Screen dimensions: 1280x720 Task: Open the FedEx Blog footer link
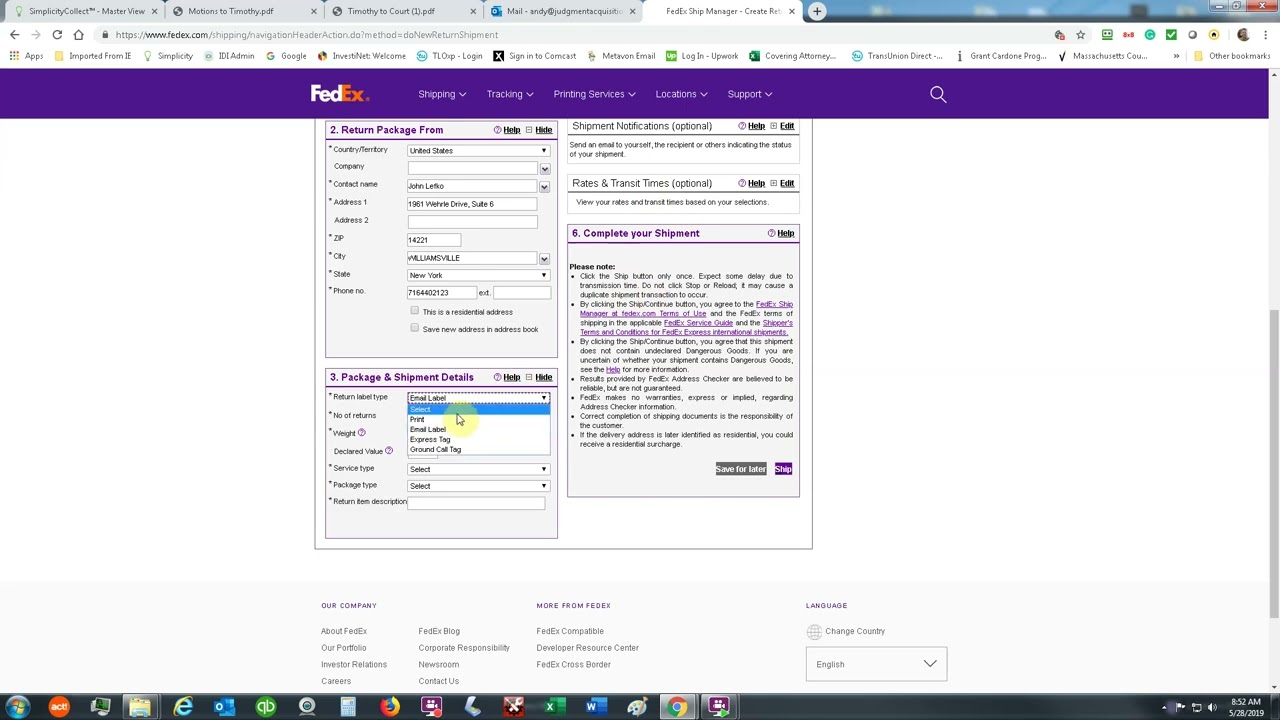[439, 631]
